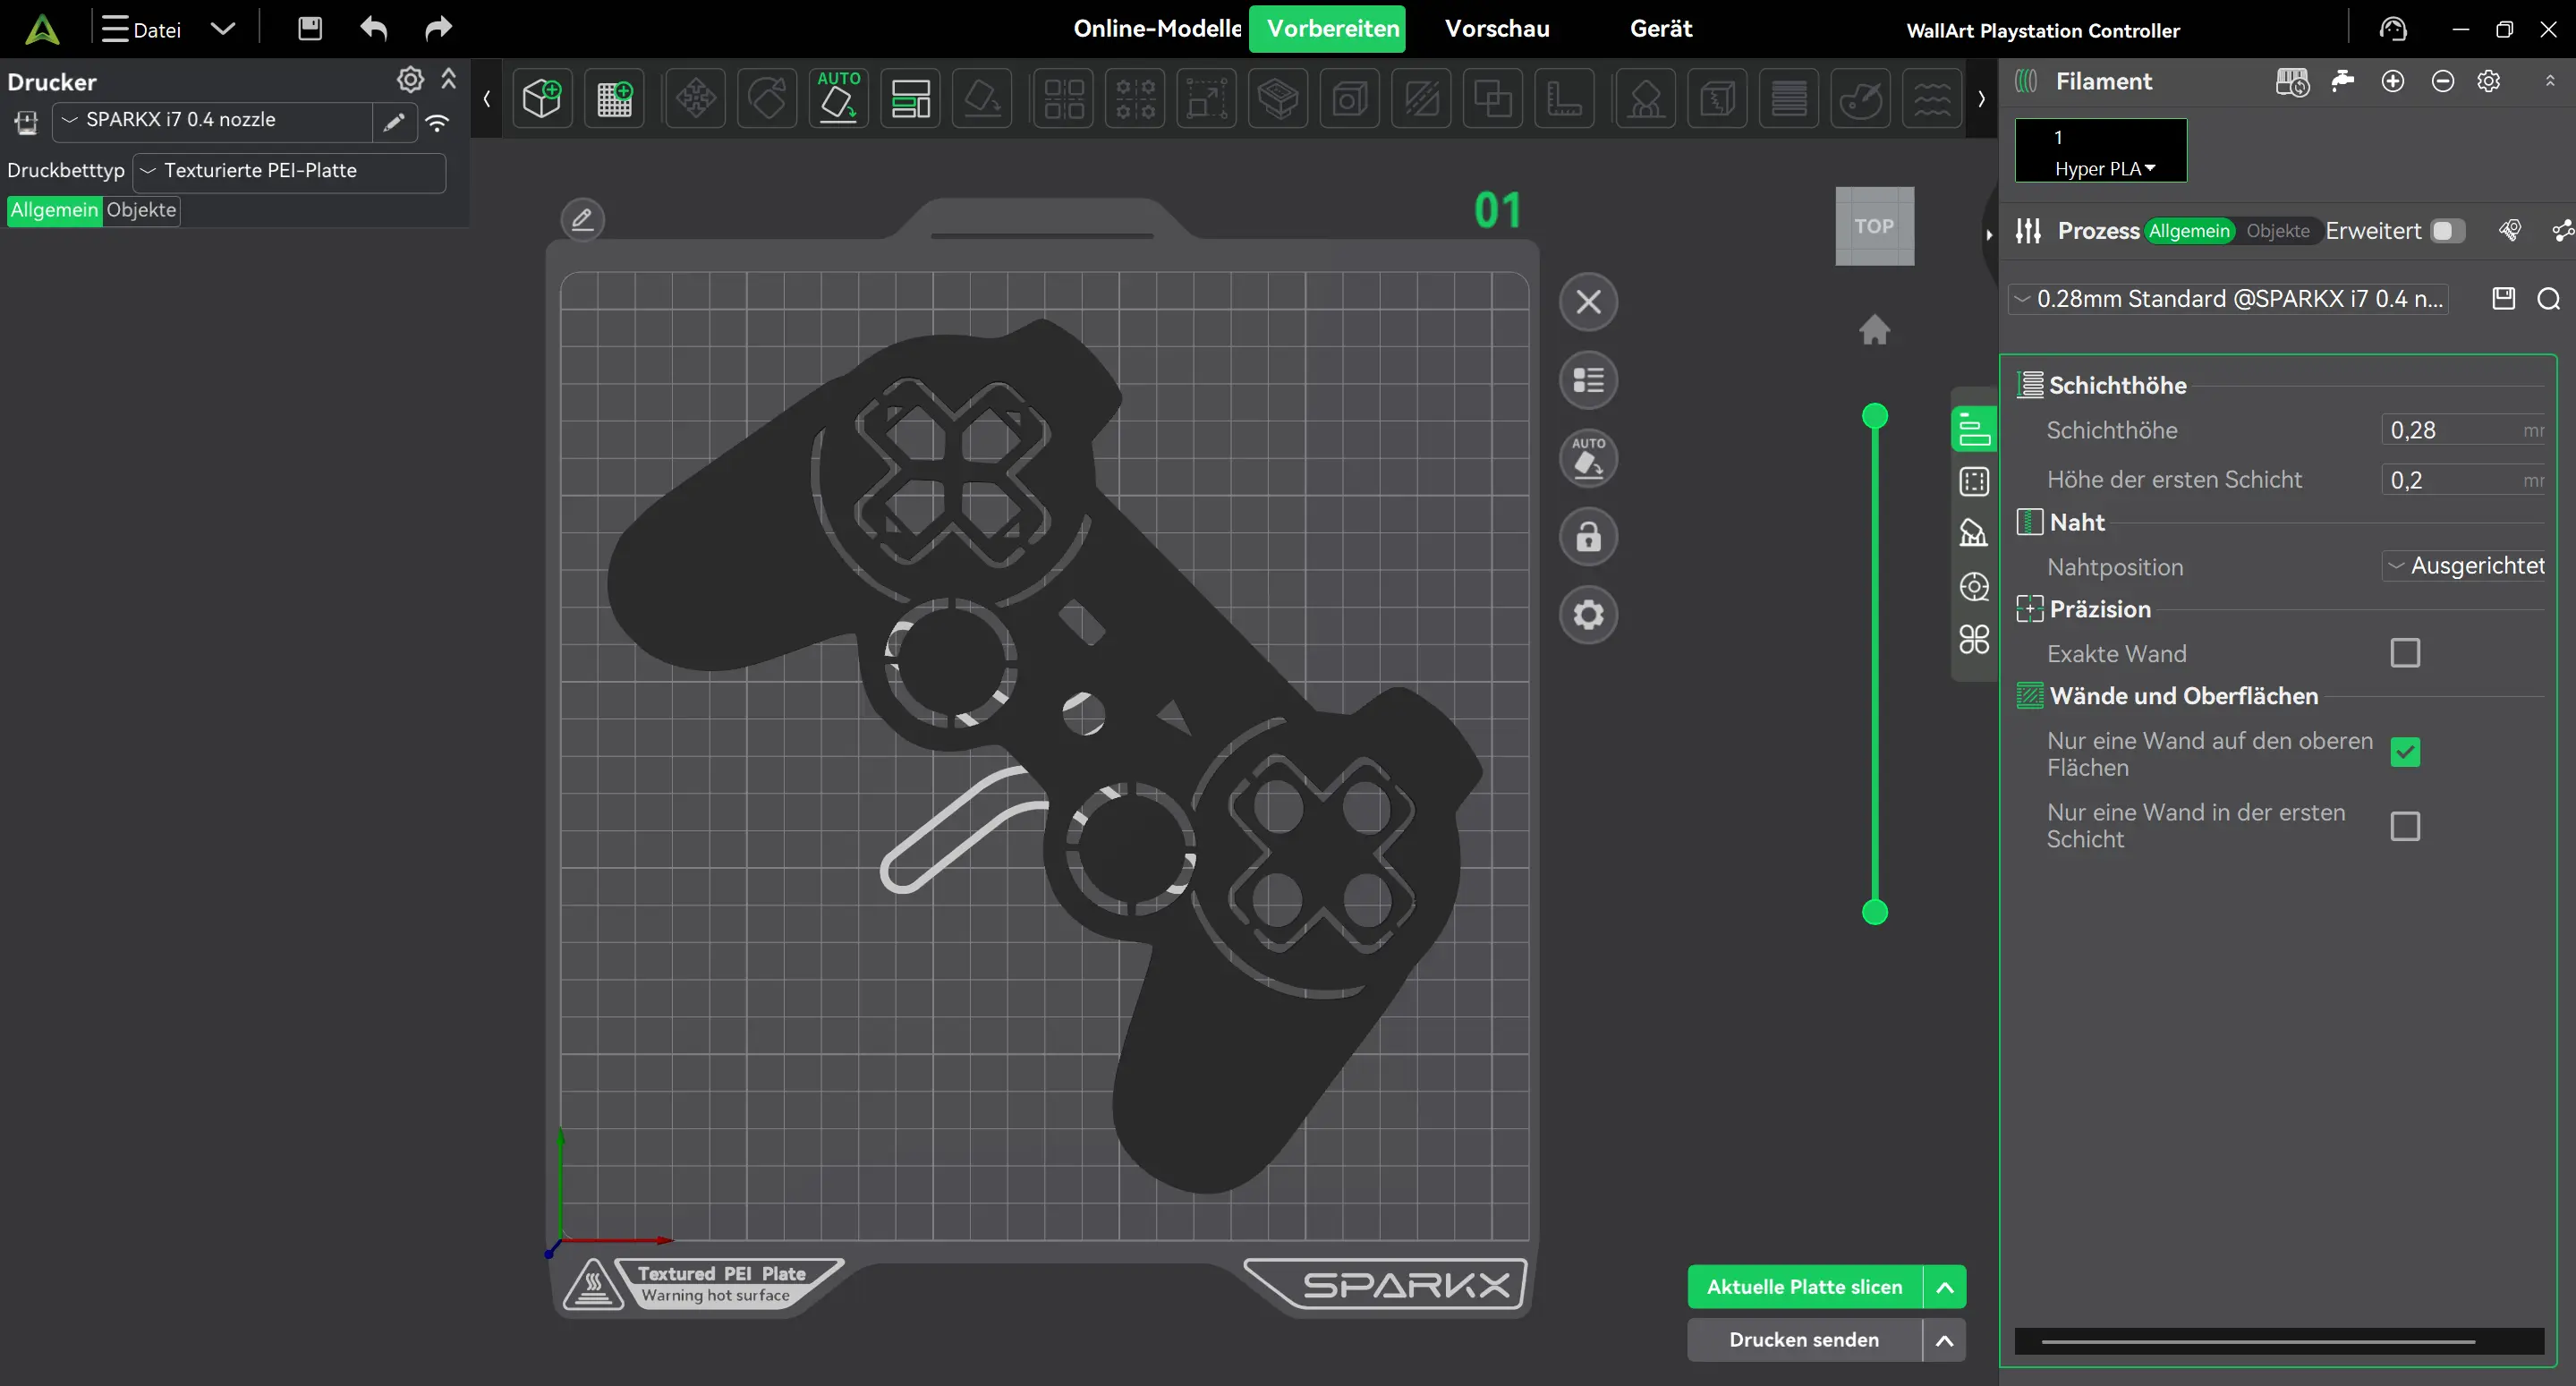
Task: Collapse the Filament section with double chevron
Action: pos(2549,81)
